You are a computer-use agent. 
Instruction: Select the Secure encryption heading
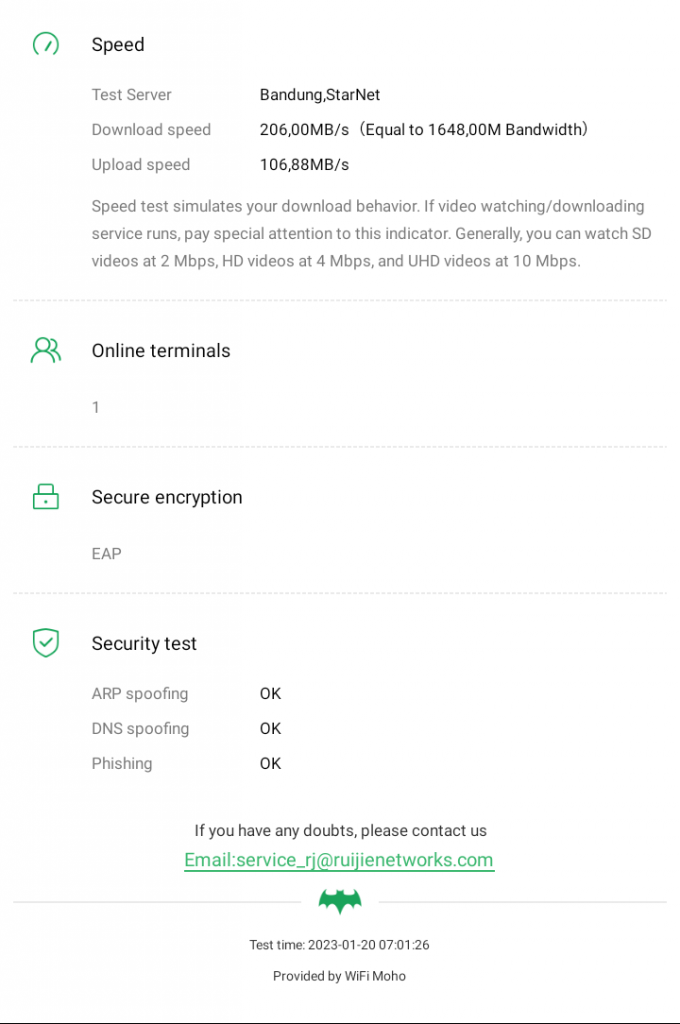167,497
